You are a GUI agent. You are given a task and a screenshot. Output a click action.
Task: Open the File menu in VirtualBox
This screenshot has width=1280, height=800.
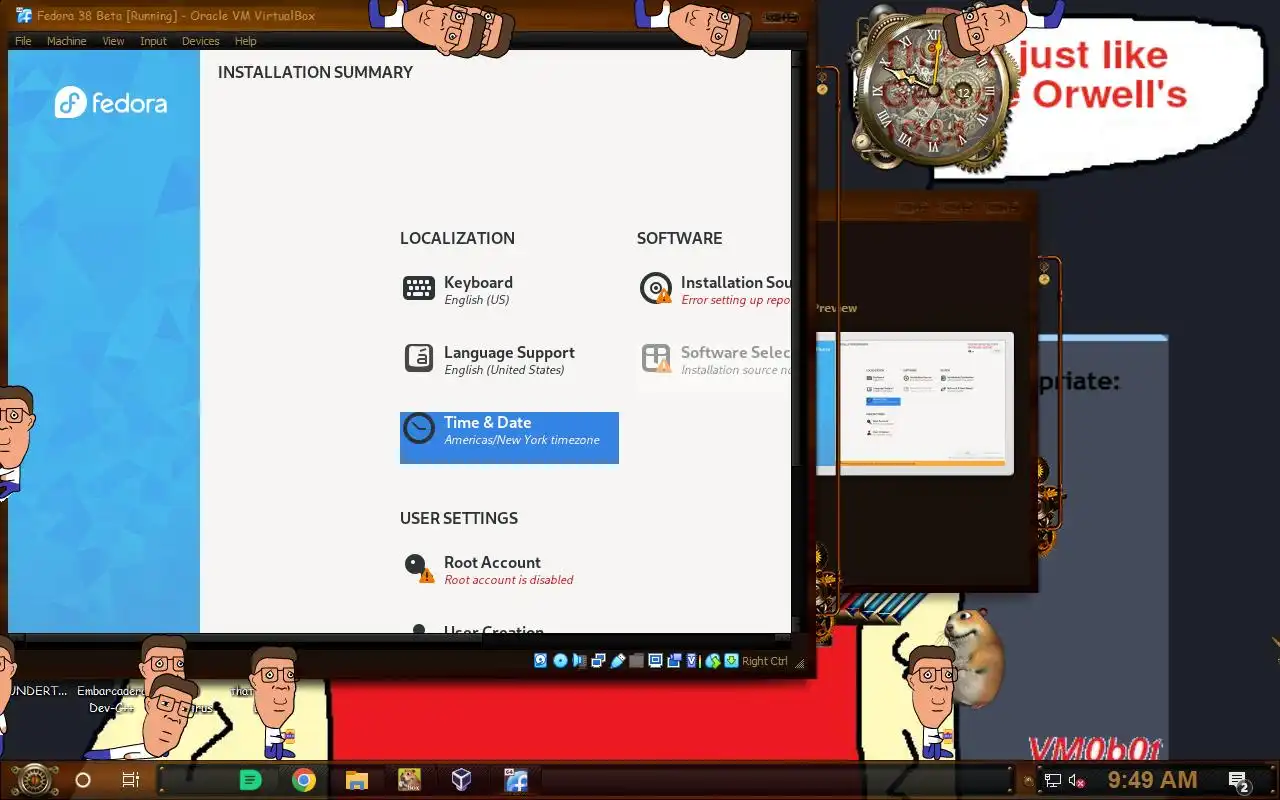tap(23, 41)
